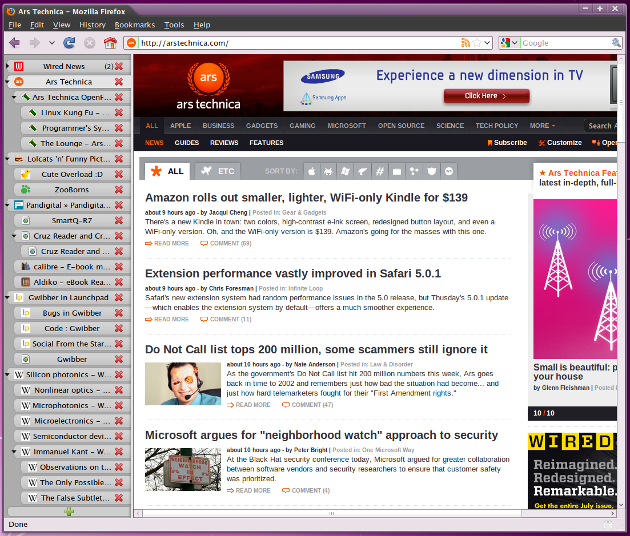
Task: Click the RSS feed icon in address bar
Action: pos(466,43)
